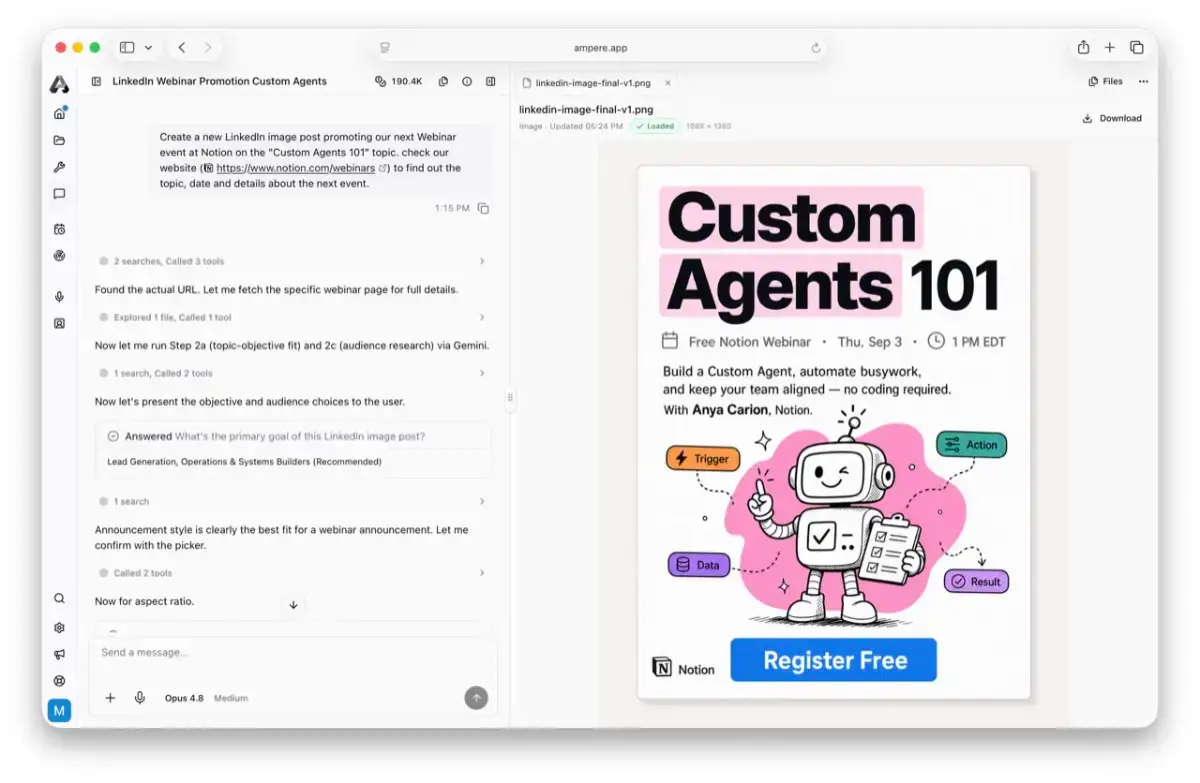Reload the page with the refresh icon
The width and height of the screenshot is (1200, 783).
pyautogui.click(x=816, y=48)
